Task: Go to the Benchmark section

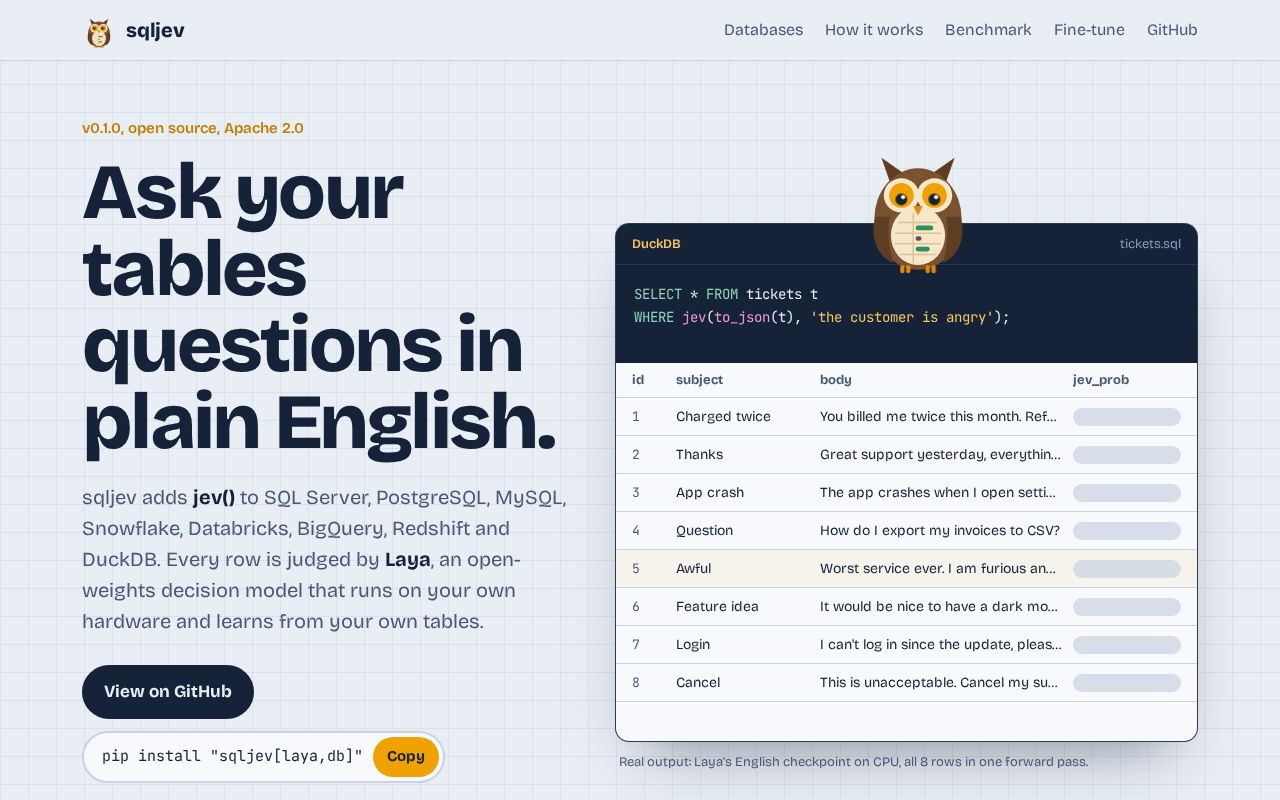Action: tap(988, 30)
